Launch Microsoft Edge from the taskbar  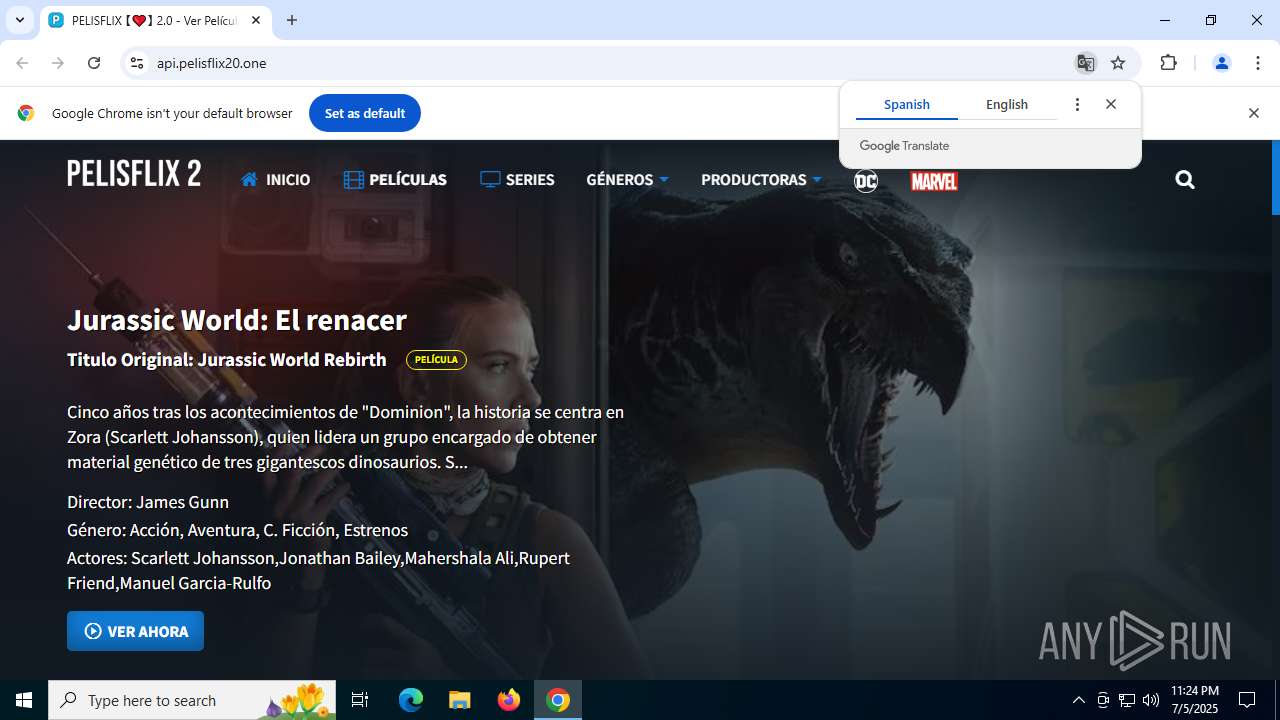(x=411, y=700)
